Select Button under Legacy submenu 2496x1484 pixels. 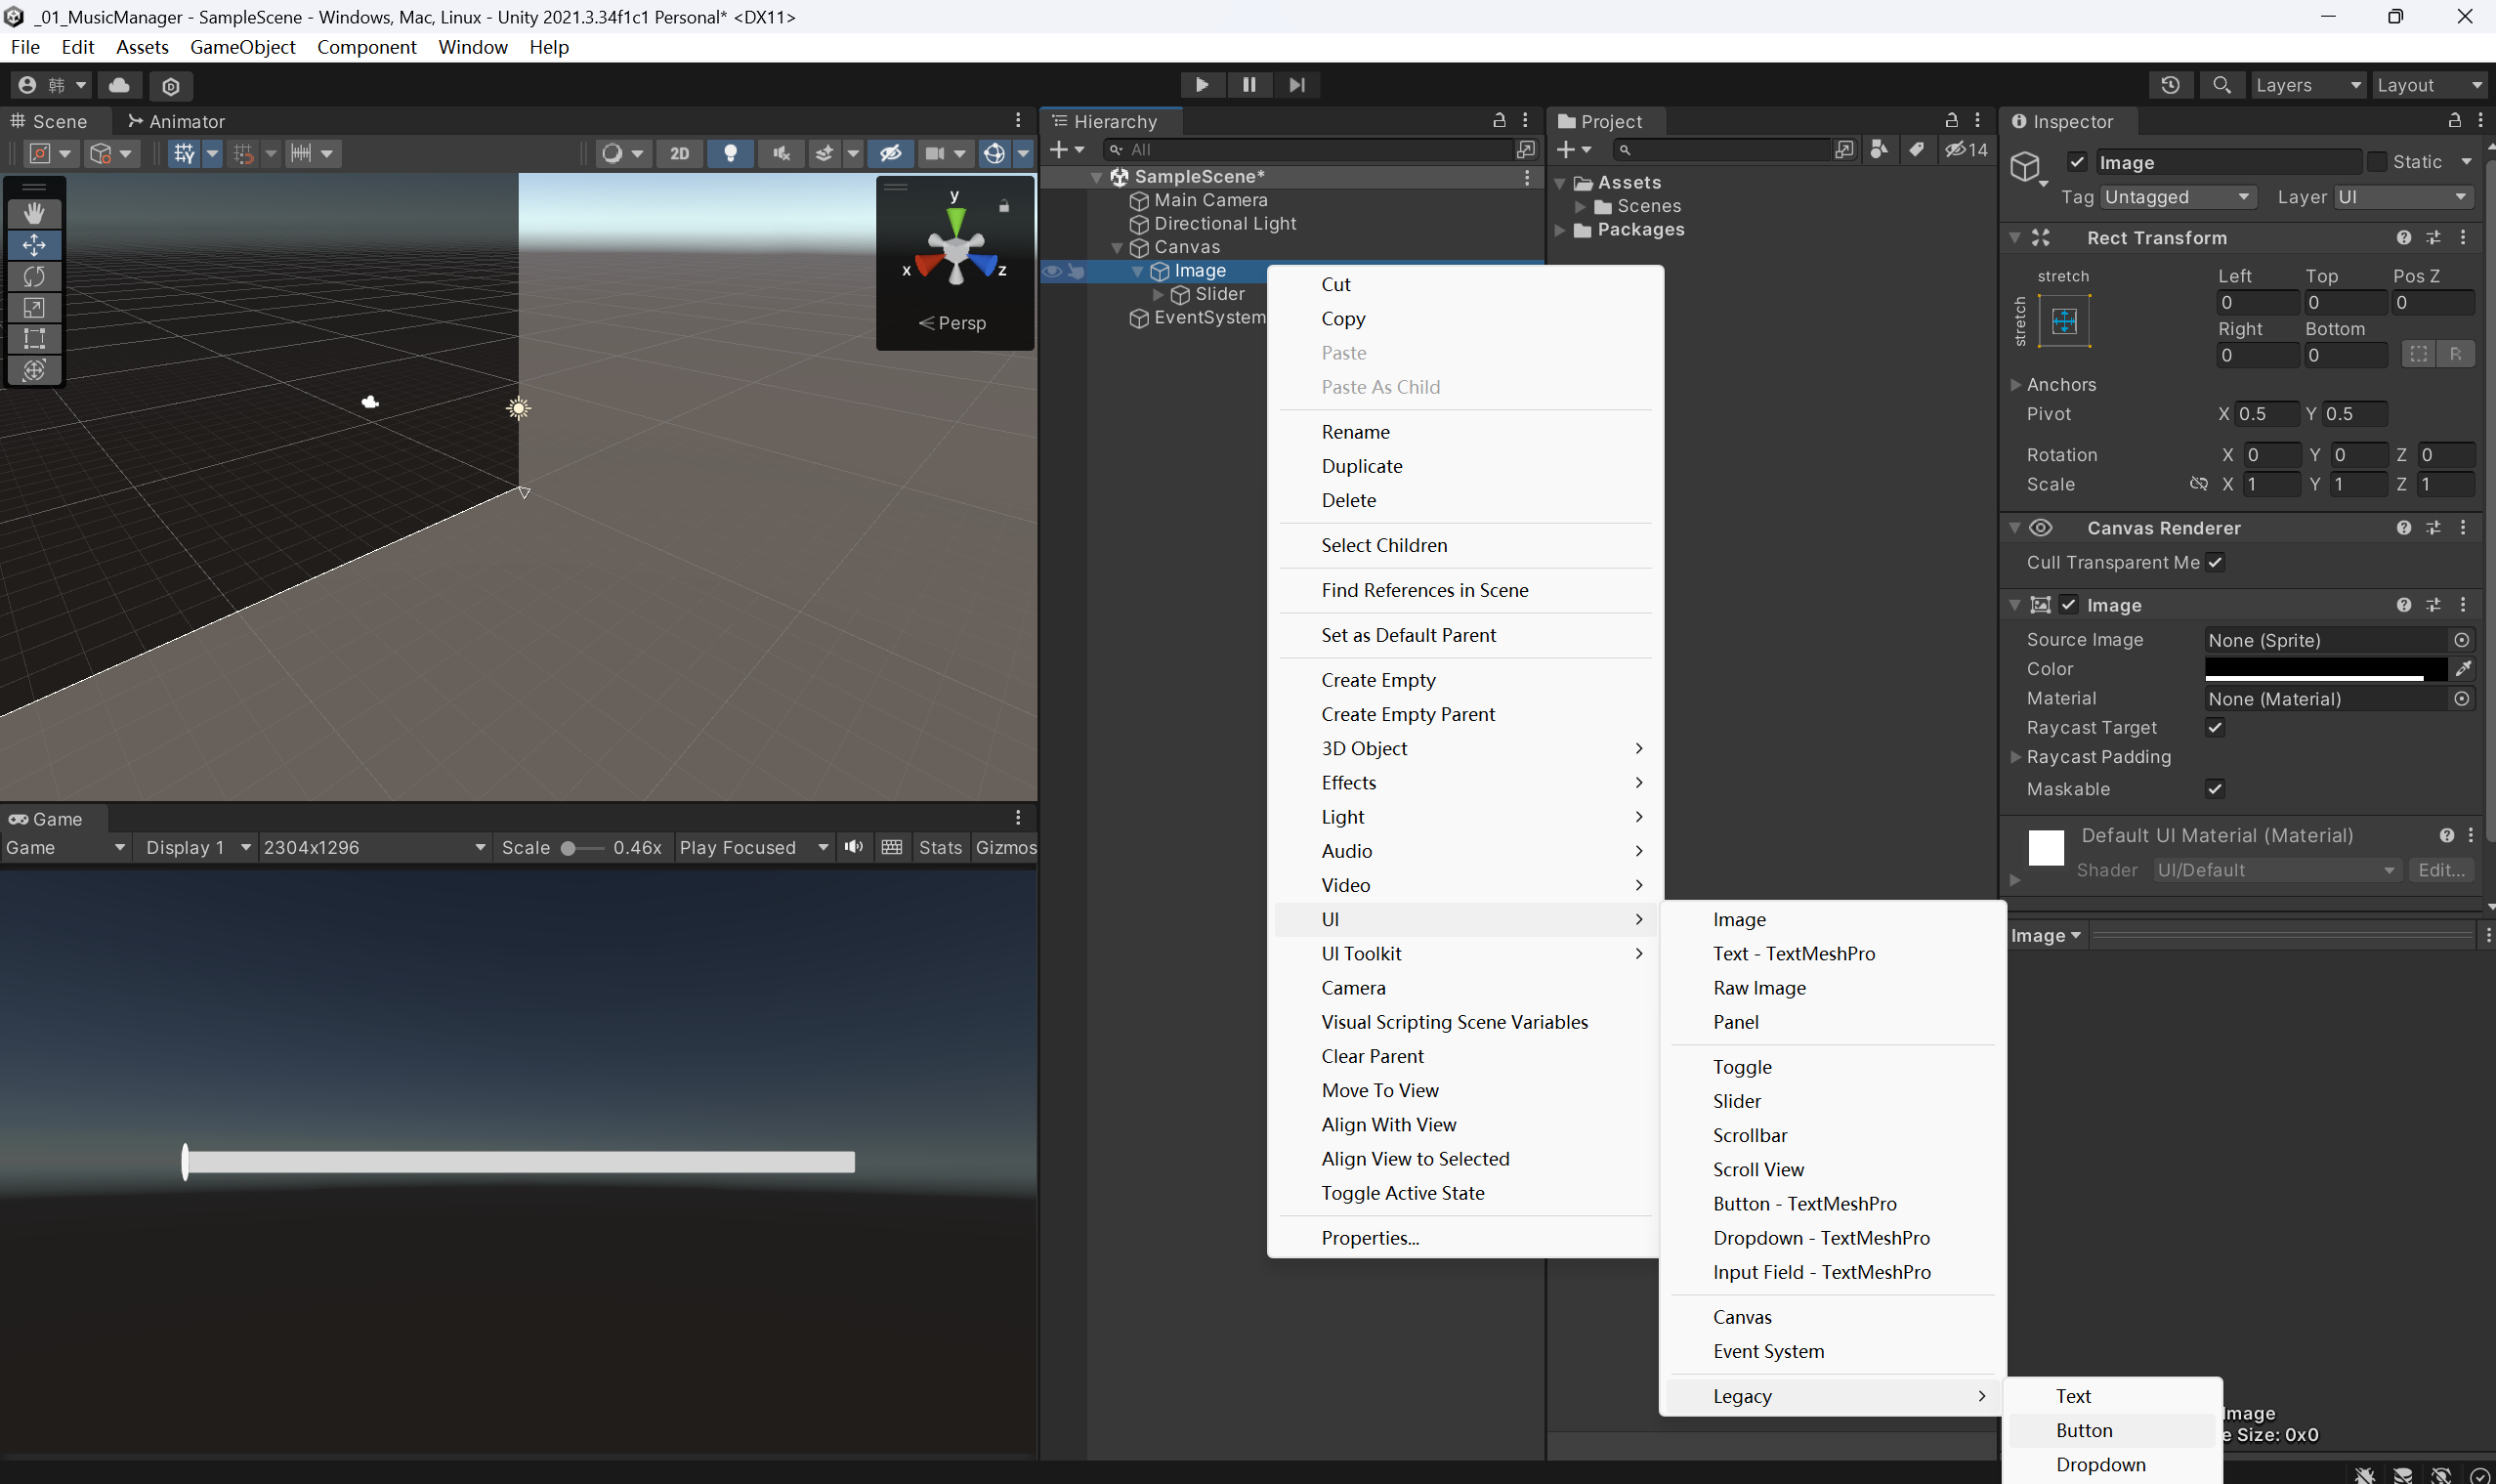point(2084,1430)
